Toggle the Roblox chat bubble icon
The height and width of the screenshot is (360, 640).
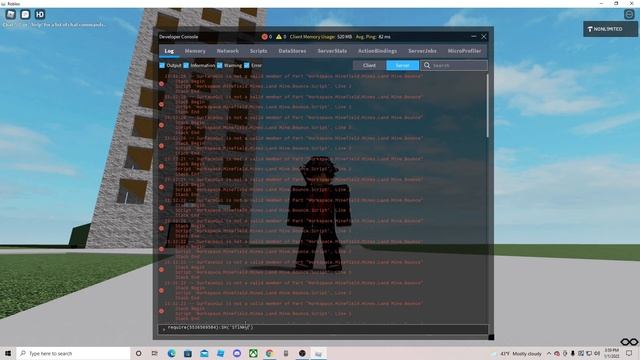click(x=25, y=15)
